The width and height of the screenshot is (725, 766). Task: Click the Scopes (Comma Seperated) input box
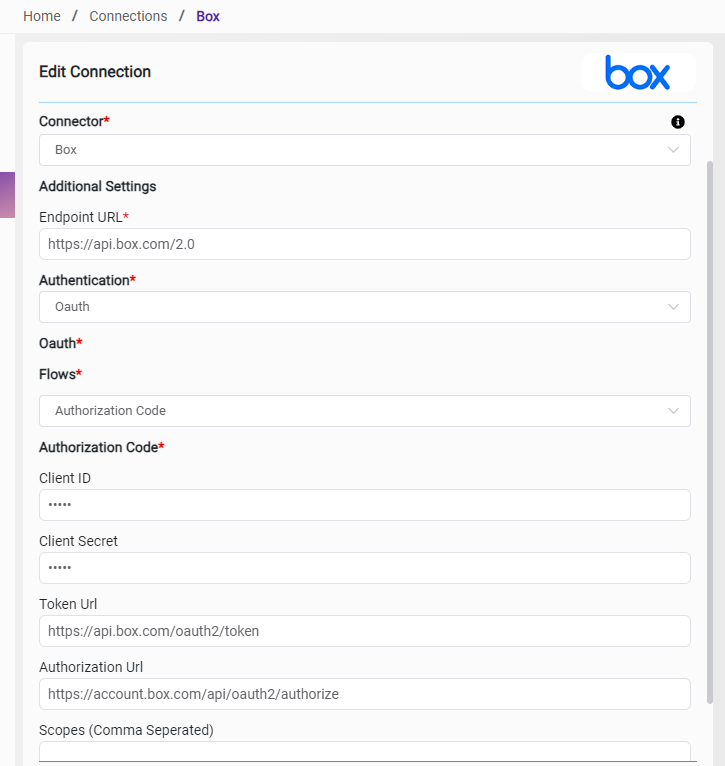tap(364, 752)
